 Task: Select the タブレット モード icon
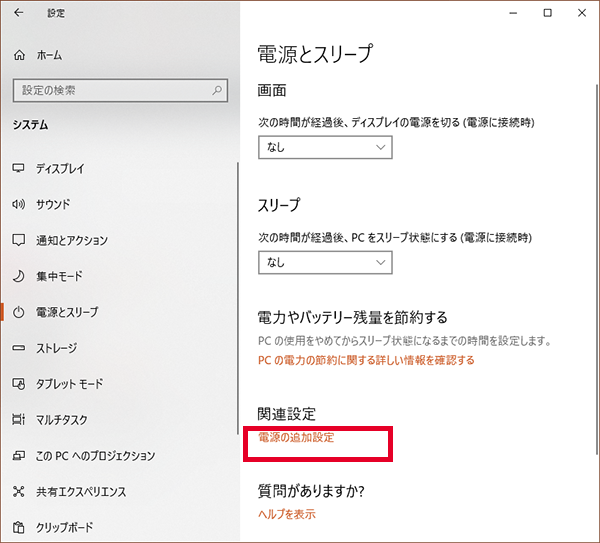click(x=18, y=383)
